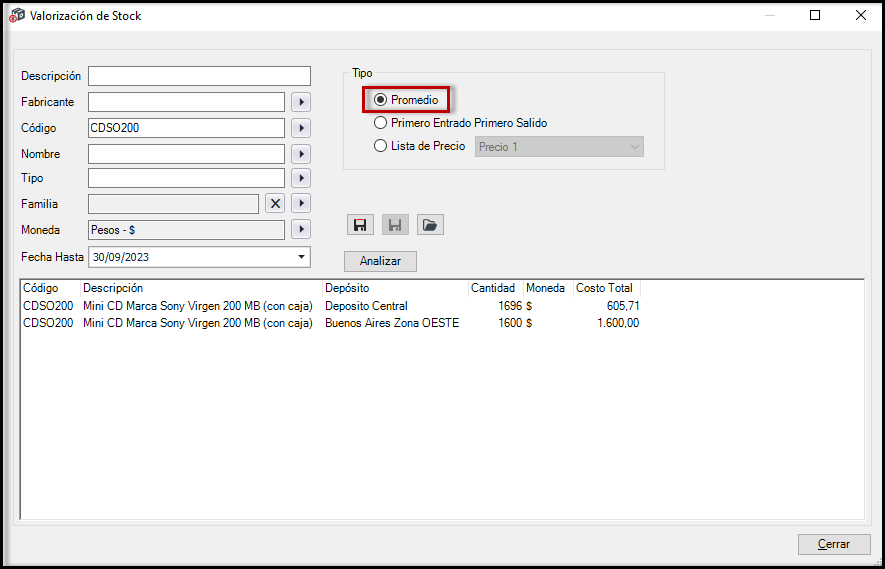This screenshot has height=569, width=885.
Task: Click the Nombre input field
Action: [186, 154]
